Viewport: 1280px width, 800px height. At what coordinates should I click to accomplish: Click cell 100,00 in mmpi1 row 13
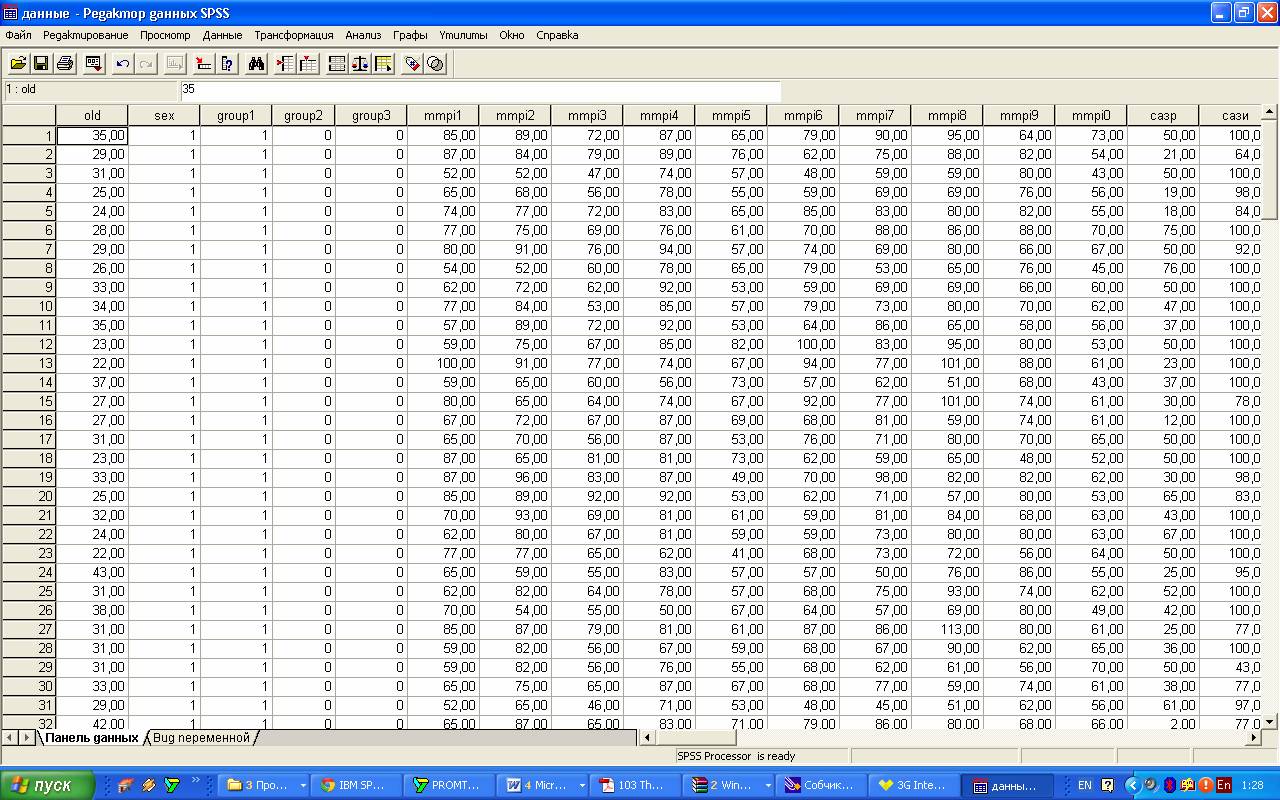click(x=443, y=363)
